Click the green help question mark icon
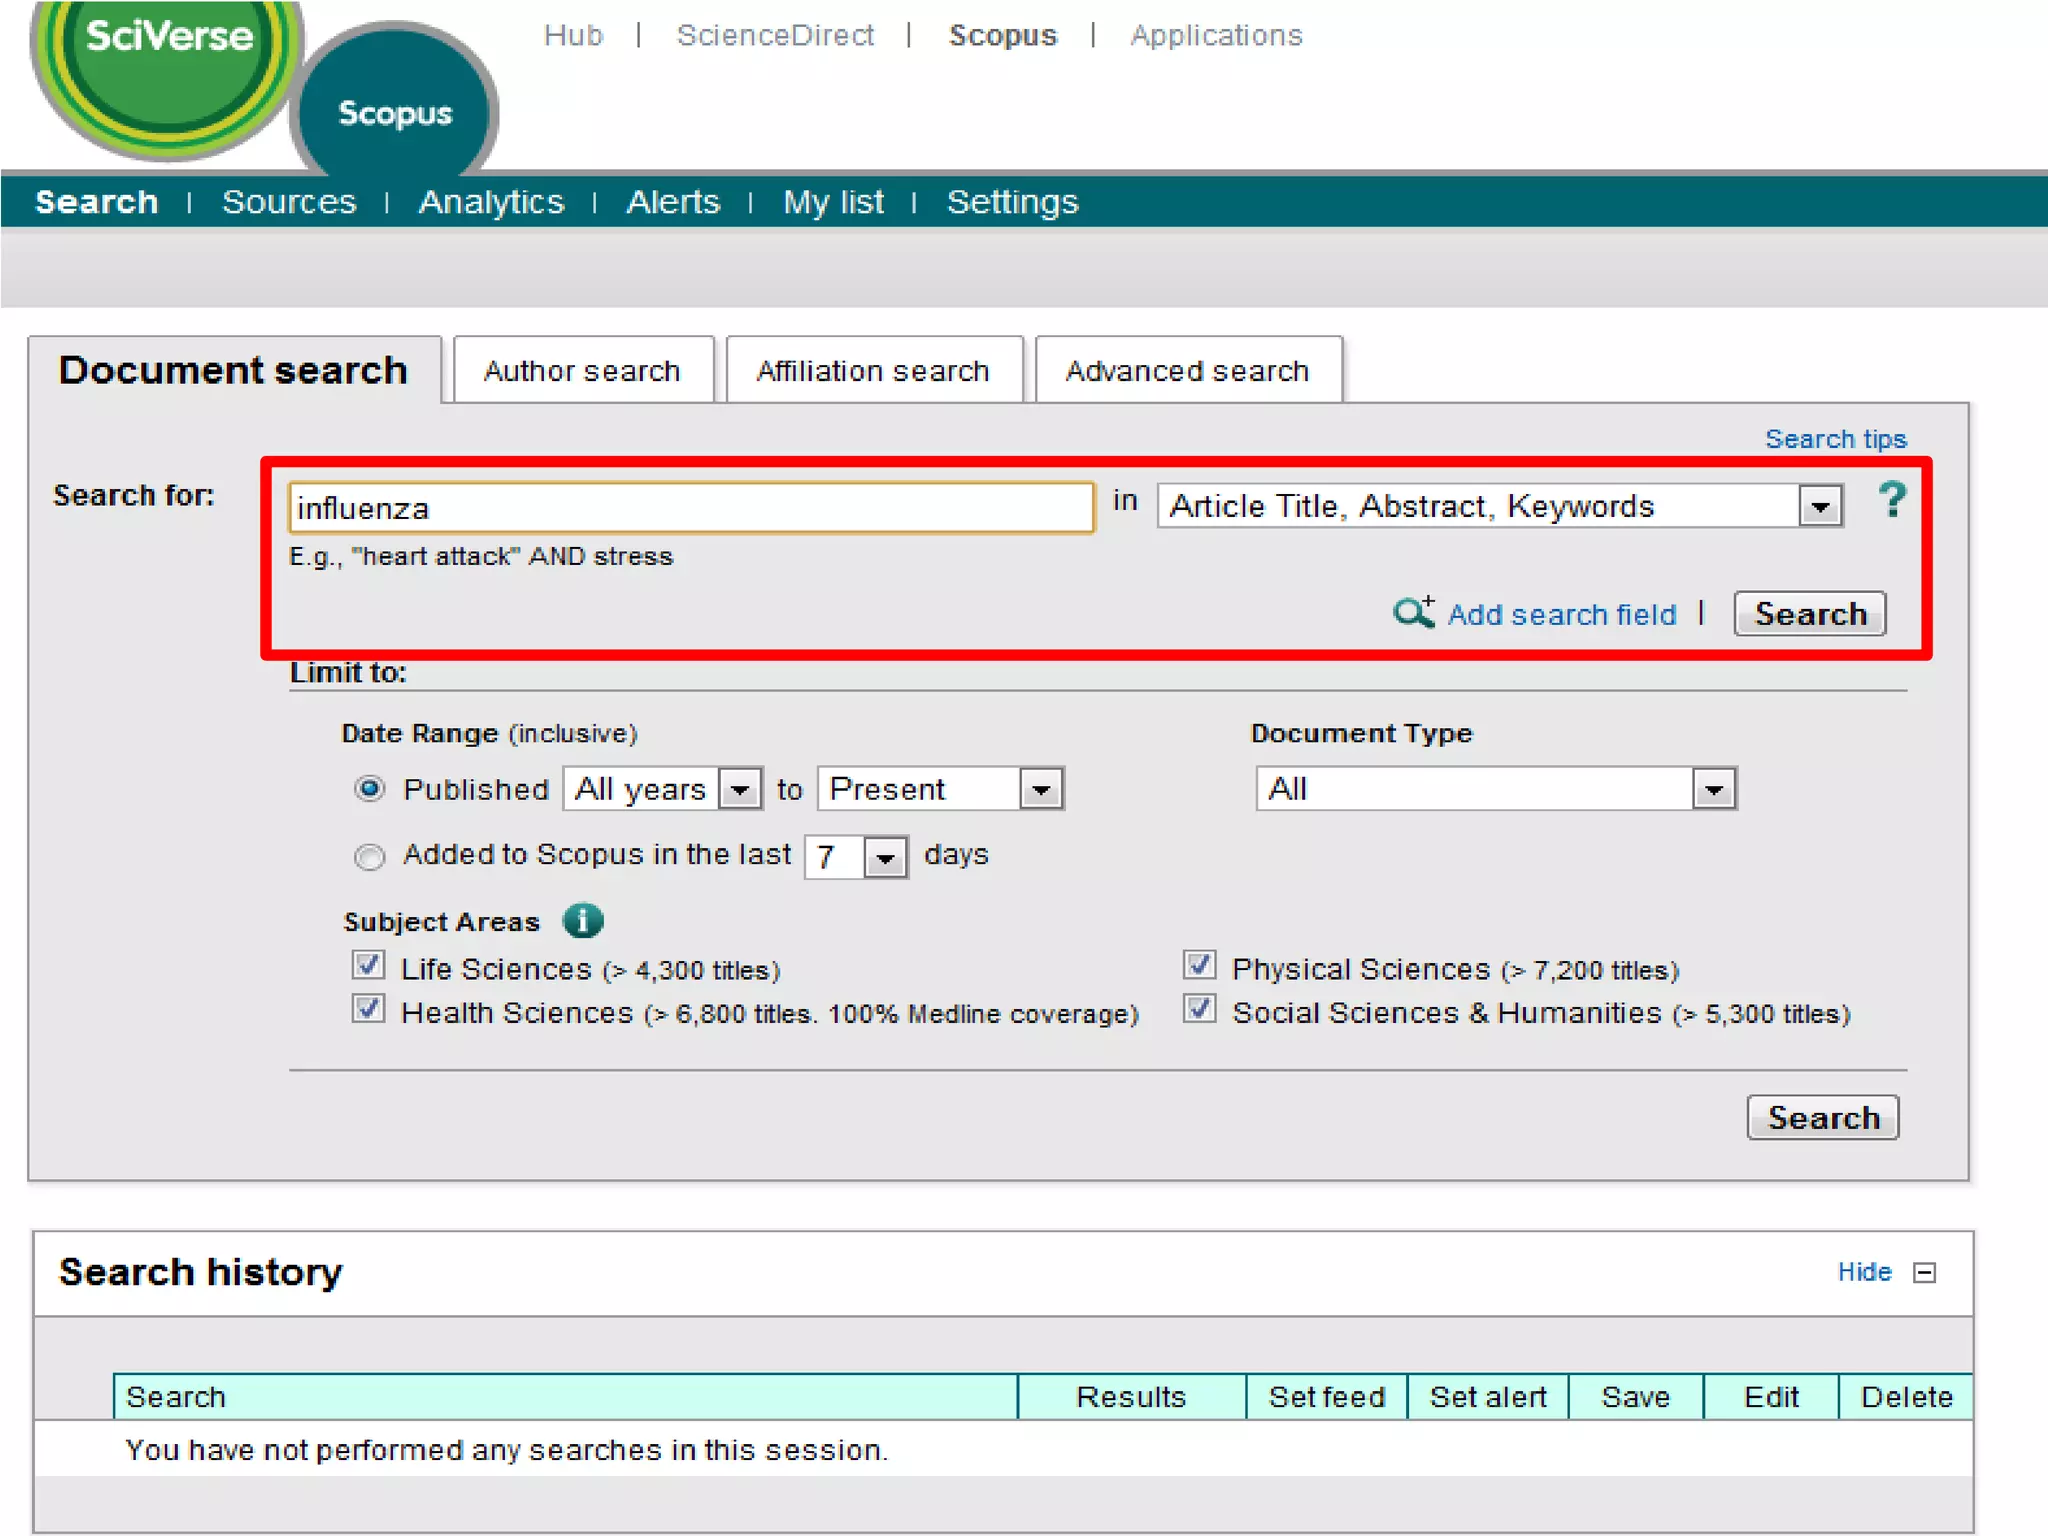Viewport: 2048px width, 1536px height. point(1891,500)
